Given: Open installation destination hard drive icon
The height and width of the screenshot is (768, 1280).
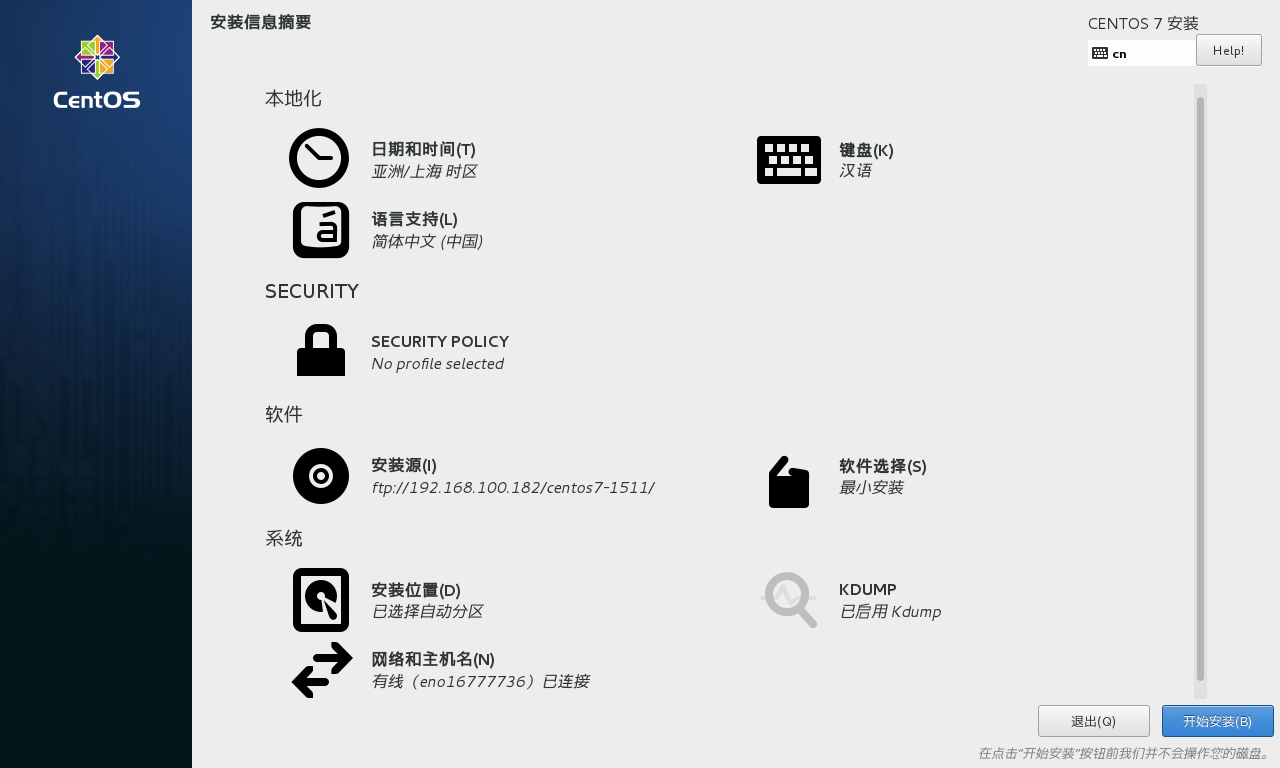Looking at the screenshot, I should click(321, 600).
